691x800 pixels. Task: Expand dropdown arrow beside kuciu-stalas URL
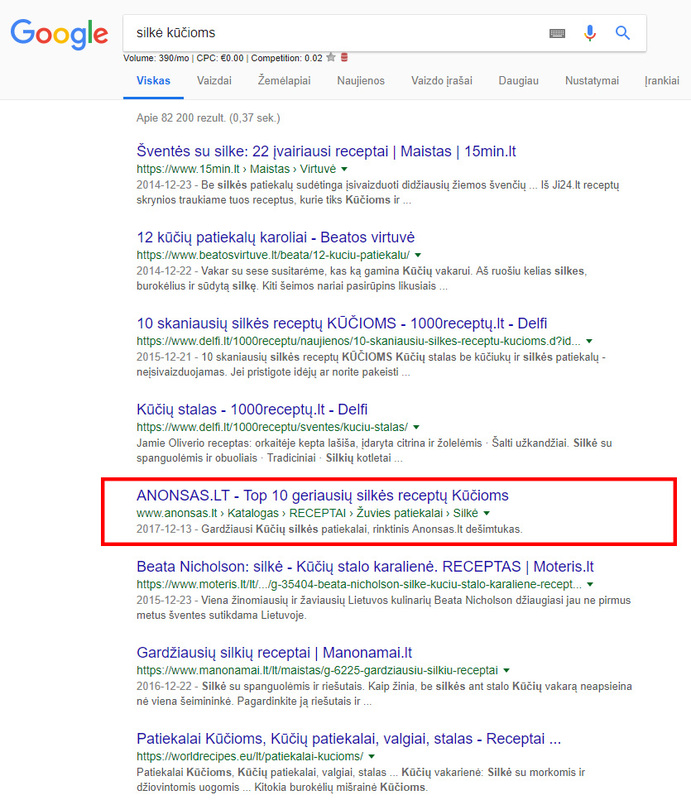416,427
